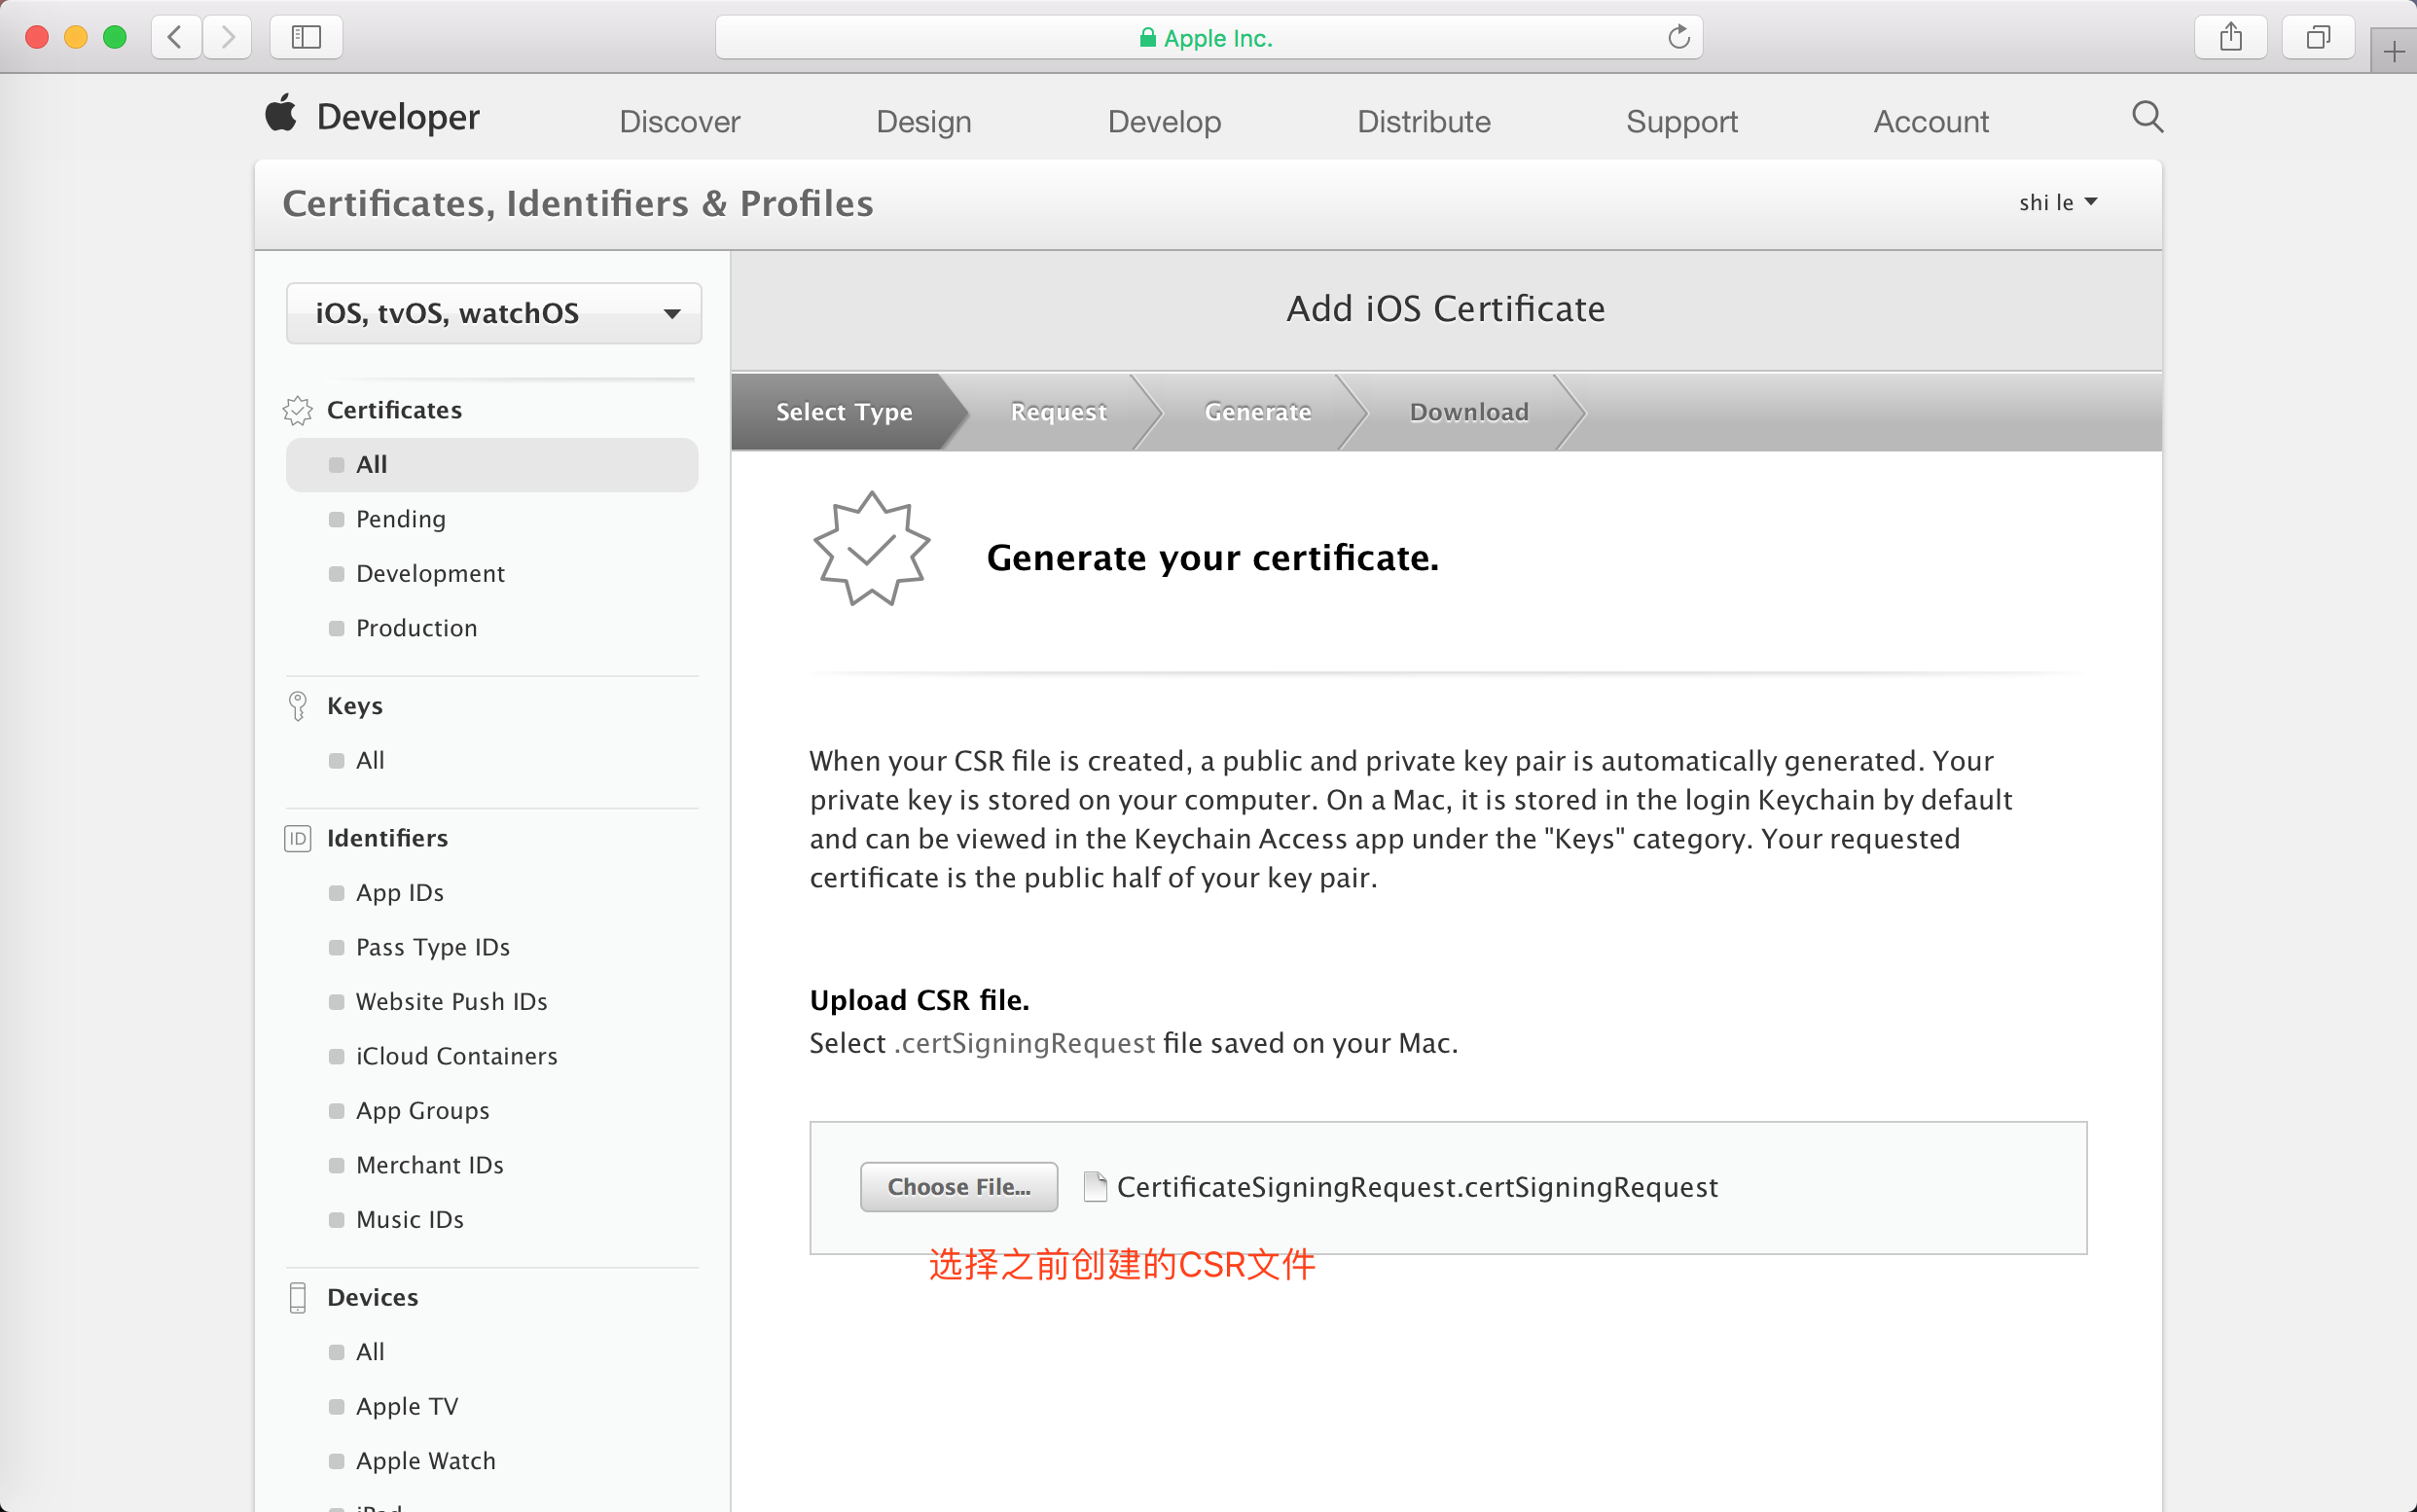Open the Develop menu
Image resolution: width=2417 pixels, height=1512 pixels.
click(x=1164, y=121)
